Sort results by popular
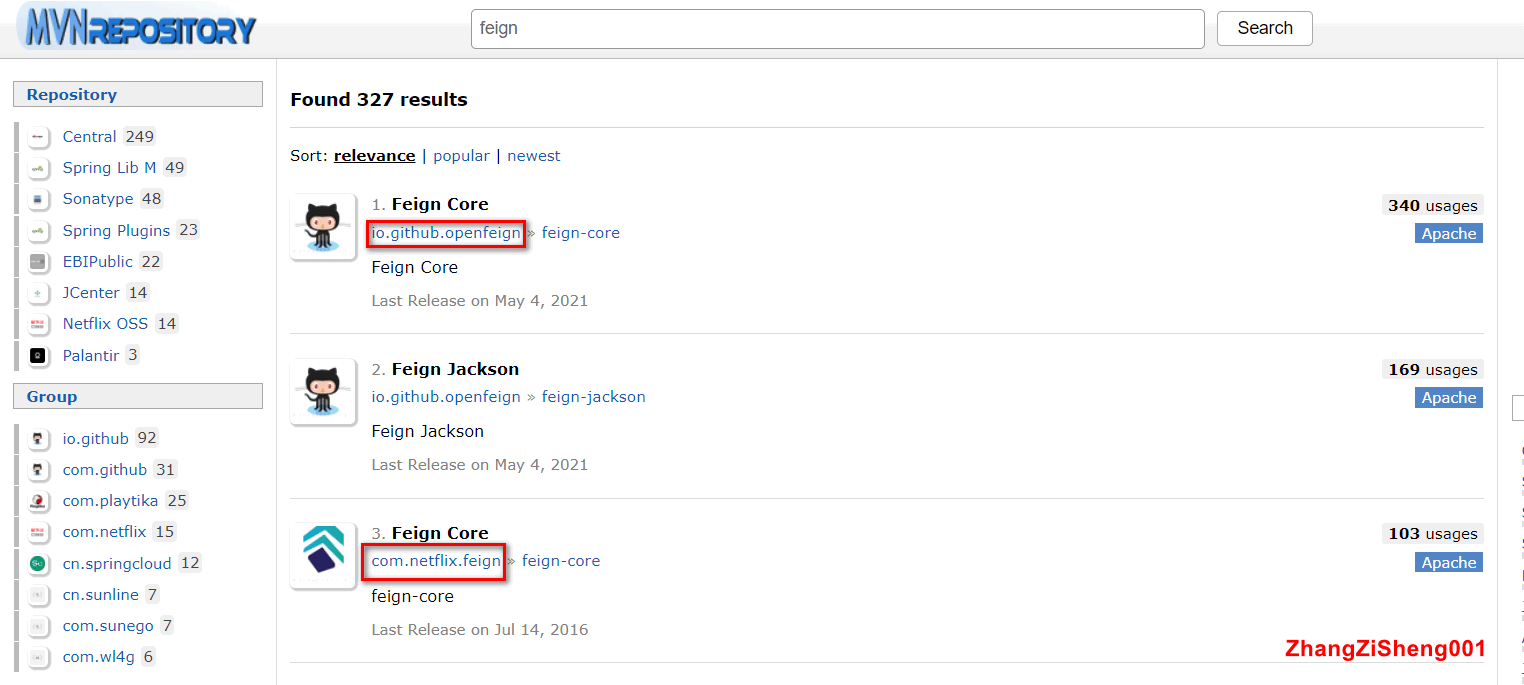 461,156
